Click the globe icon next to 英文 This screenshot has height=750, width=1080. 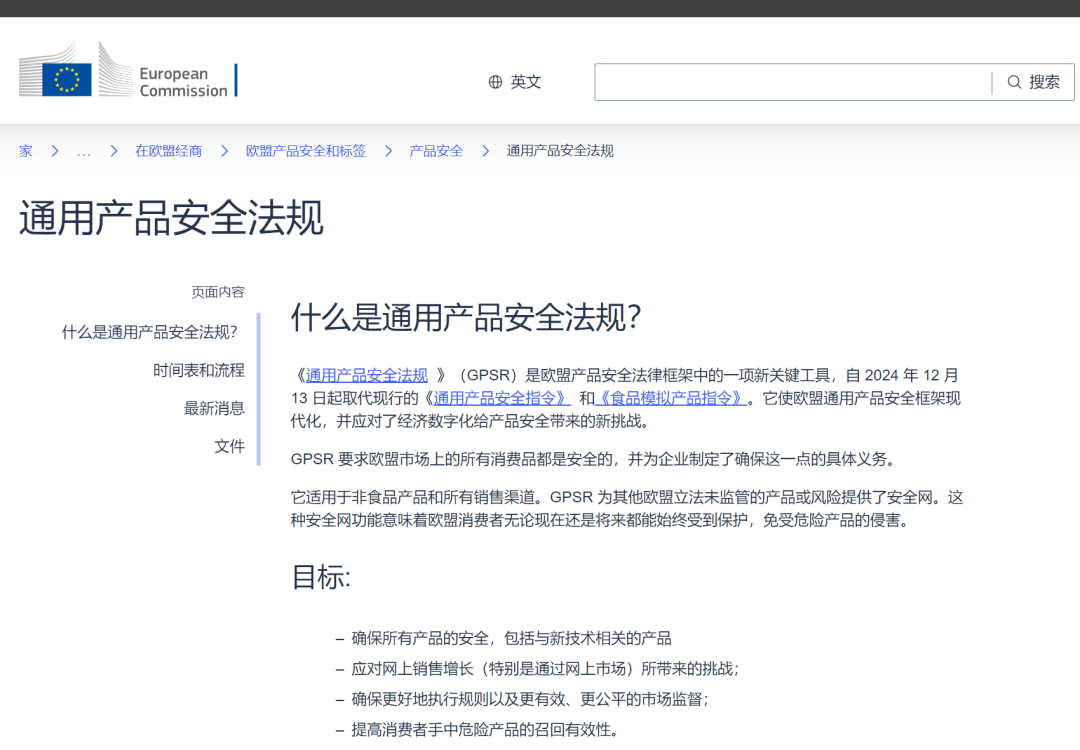tap(494, 82)
